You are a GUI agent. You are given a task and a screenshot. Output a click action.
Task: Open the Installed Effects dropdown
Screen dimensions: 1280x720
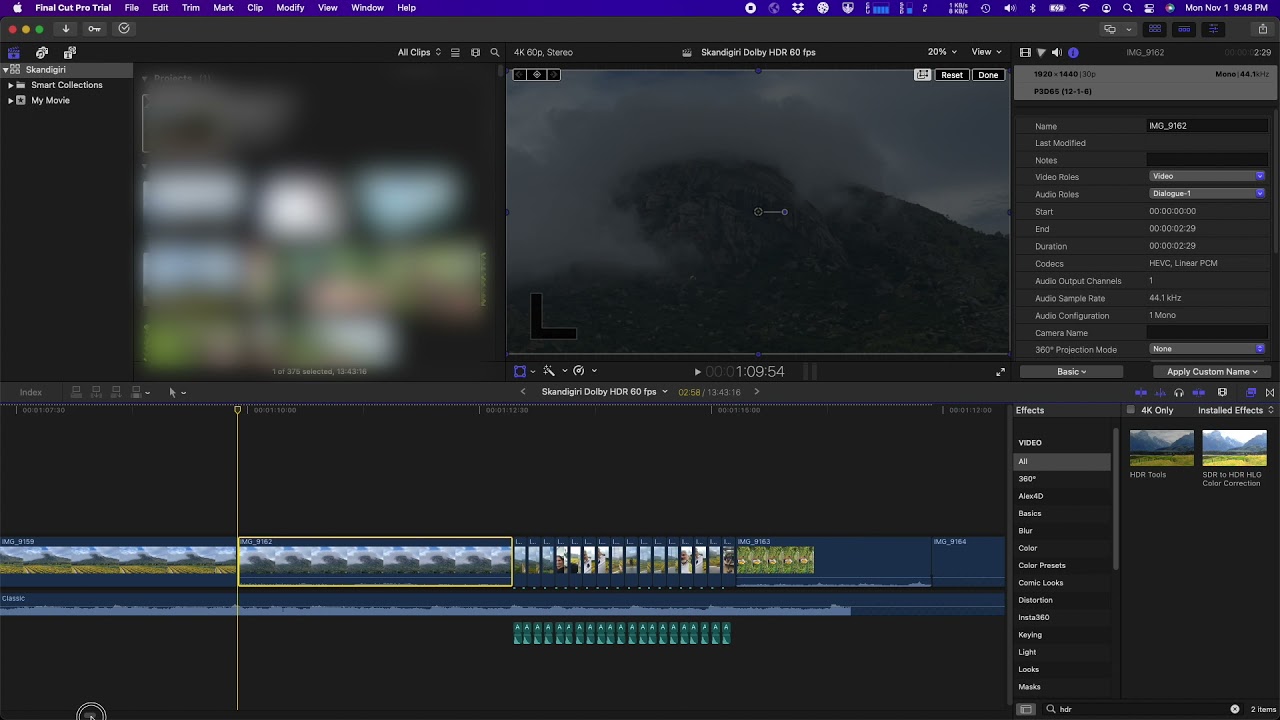click(x=1236, y=410)
